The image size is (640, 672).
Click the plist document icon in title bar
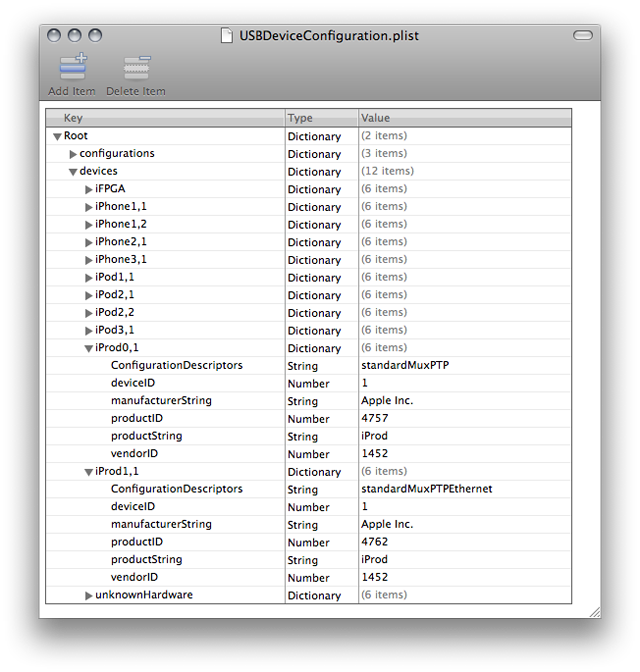pyautogui.click(x=228, y=36)
